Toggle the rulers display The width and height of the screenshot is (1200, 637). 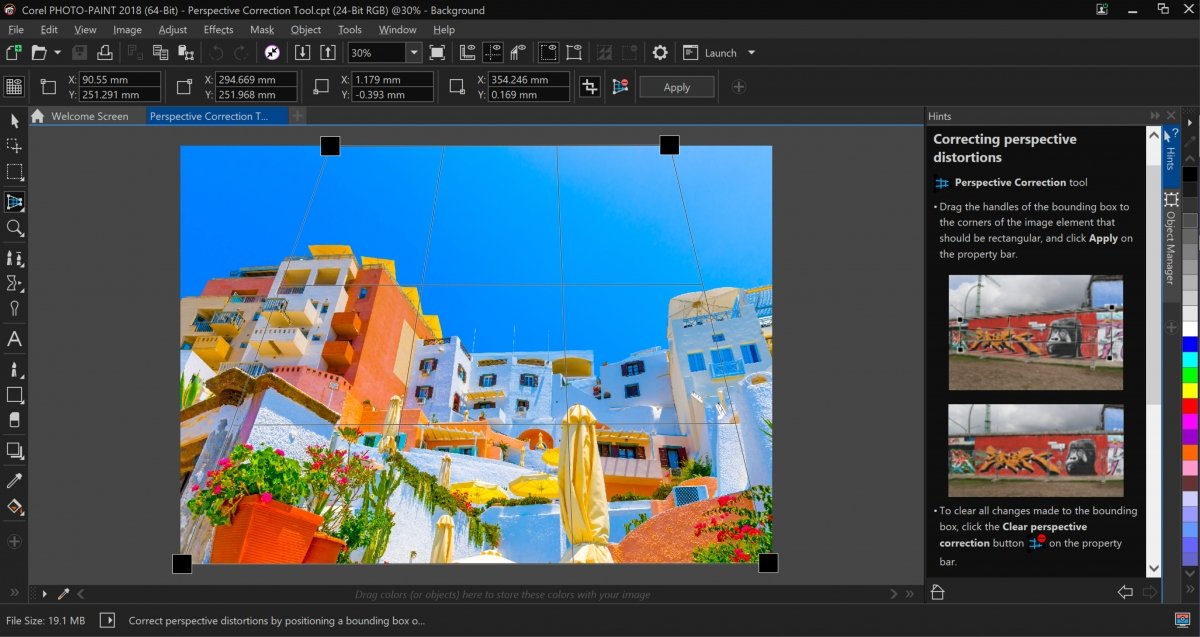(467, 53)
